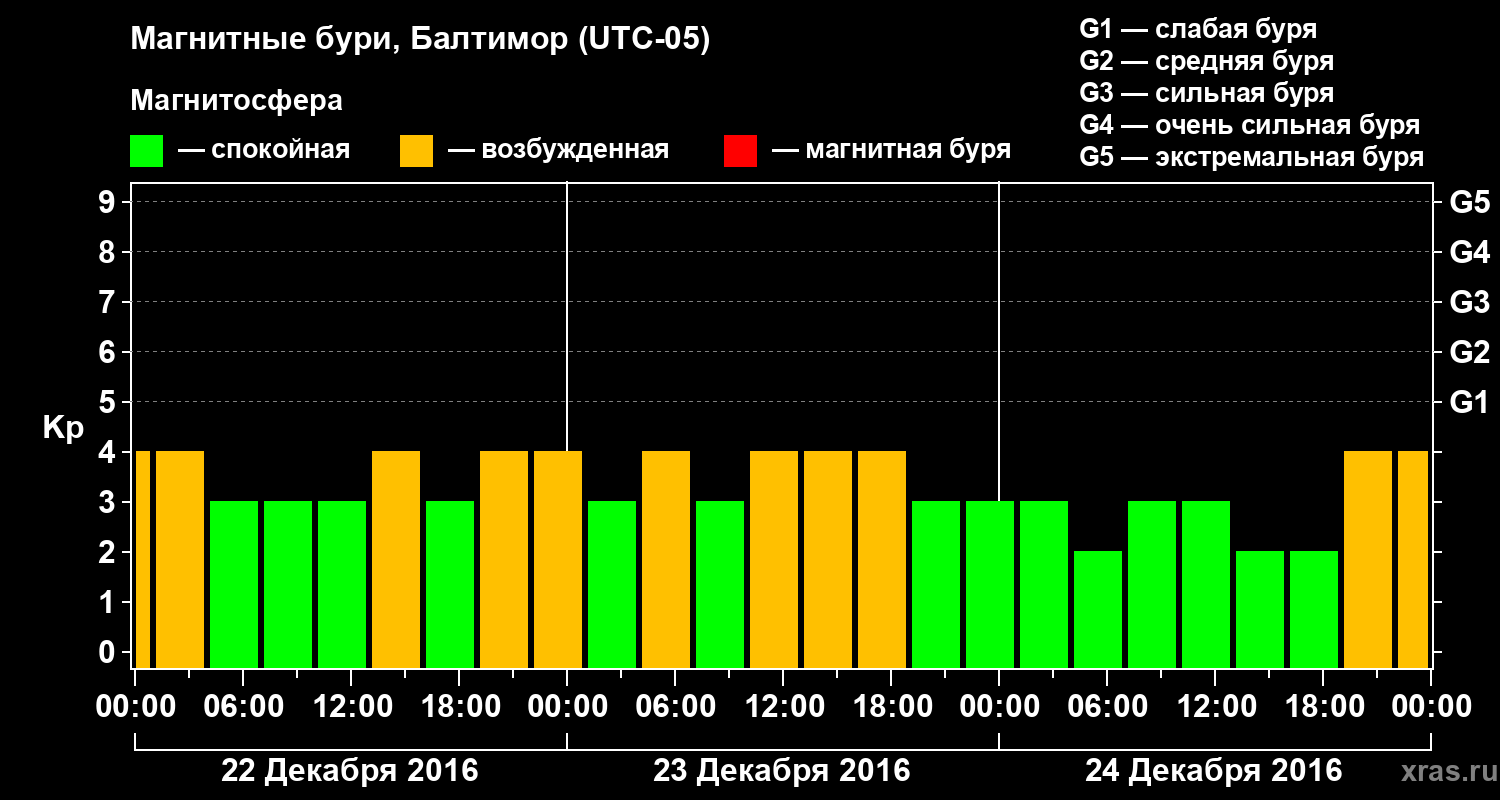Click the right-axis label 'G4'
Screen dimensions: 1500x800
pyautogui.click(x=1470, y=252)
